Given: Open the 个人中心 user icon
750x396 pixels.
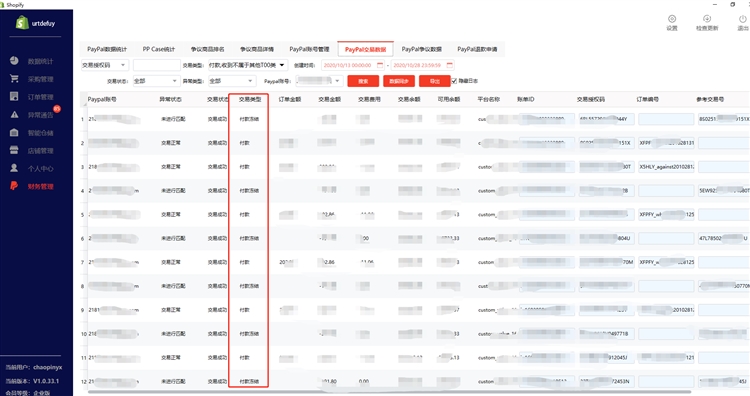Looking at the screenshot, I should (14, 168).
